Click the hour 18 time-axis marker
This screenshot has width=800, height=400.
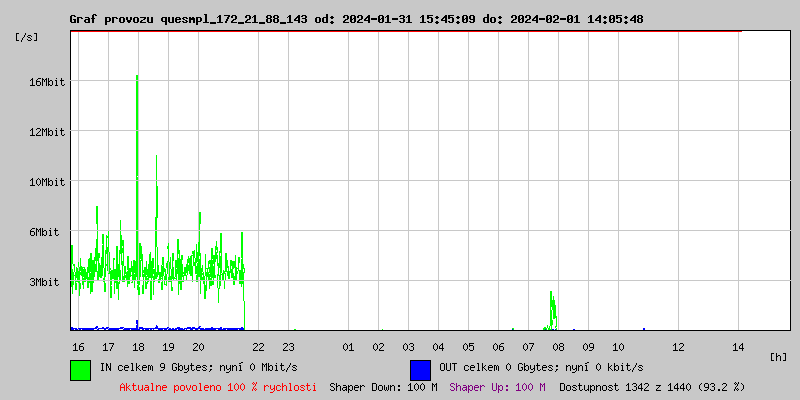click(138, 347)
